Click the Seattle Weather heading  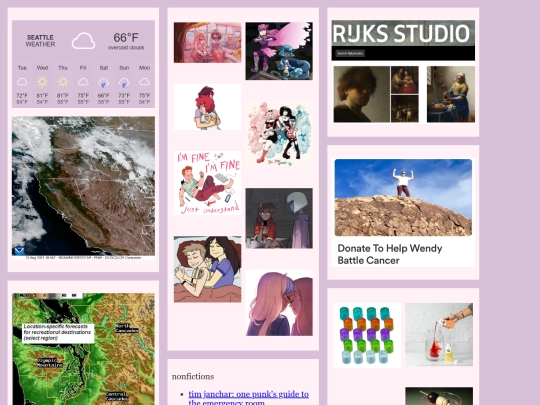coord(40,41)
